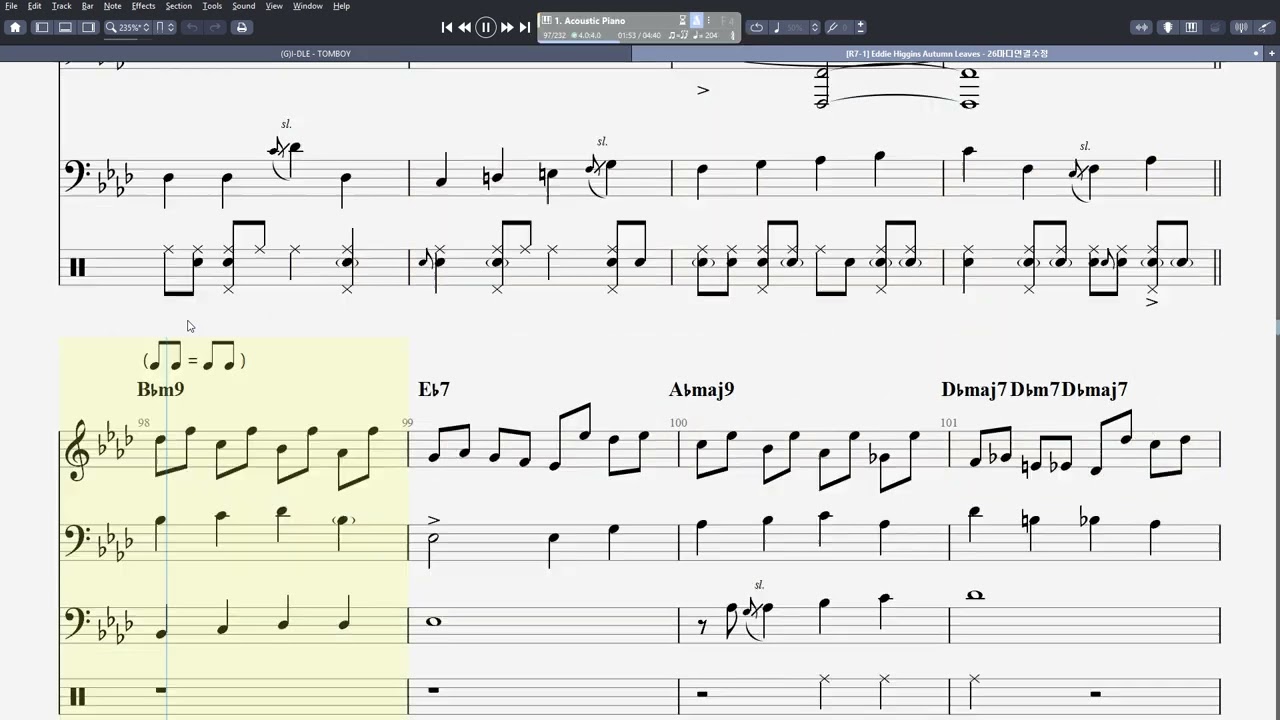Print the score
The width and height of the screenshot is (1280, 720).
coord(241,27)
